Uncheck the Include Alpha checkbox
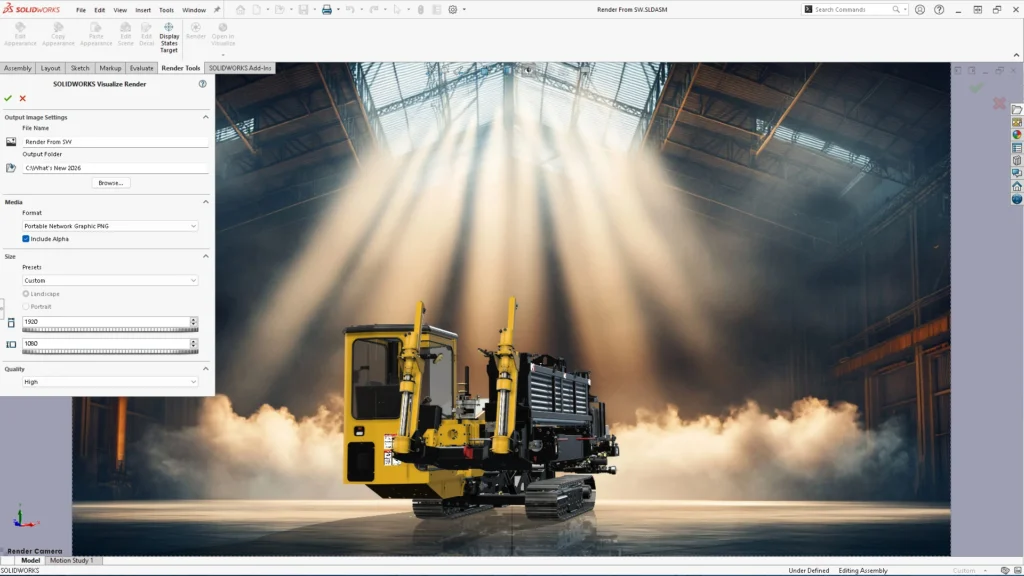The width and height of the screenshot is (1024, 576). (25, 241)
